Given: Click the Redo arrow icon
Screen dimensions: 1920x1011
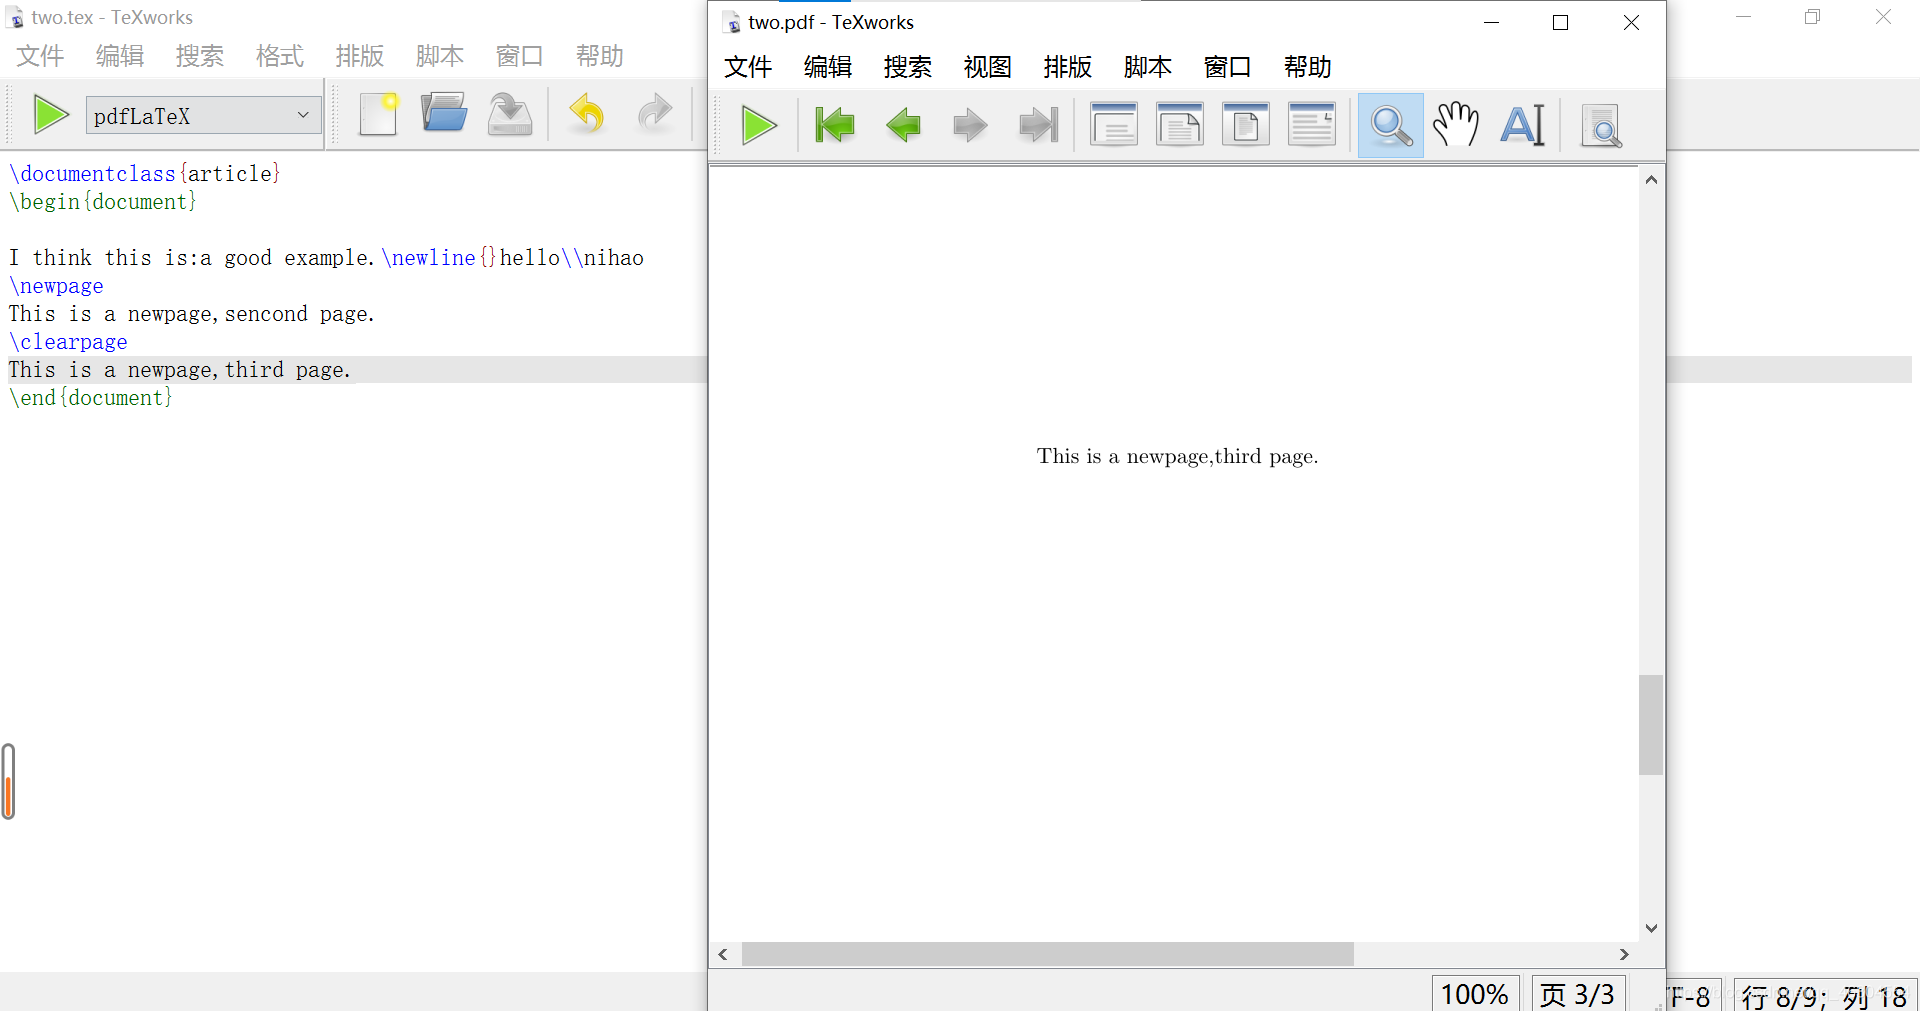Looking at the screenshot, I should 655,114.
